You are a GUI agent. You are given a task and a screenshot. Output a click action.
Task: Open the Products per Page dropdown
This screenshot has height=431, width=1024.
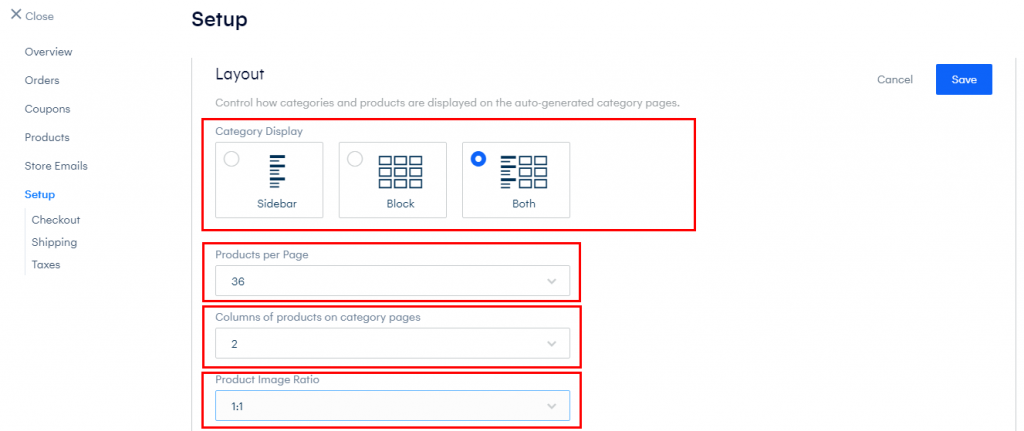pos(392,281)
